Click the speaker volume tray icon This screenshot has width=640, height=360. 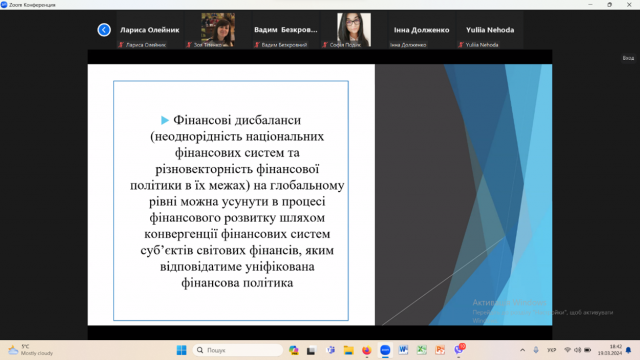[x=577, y=350]
